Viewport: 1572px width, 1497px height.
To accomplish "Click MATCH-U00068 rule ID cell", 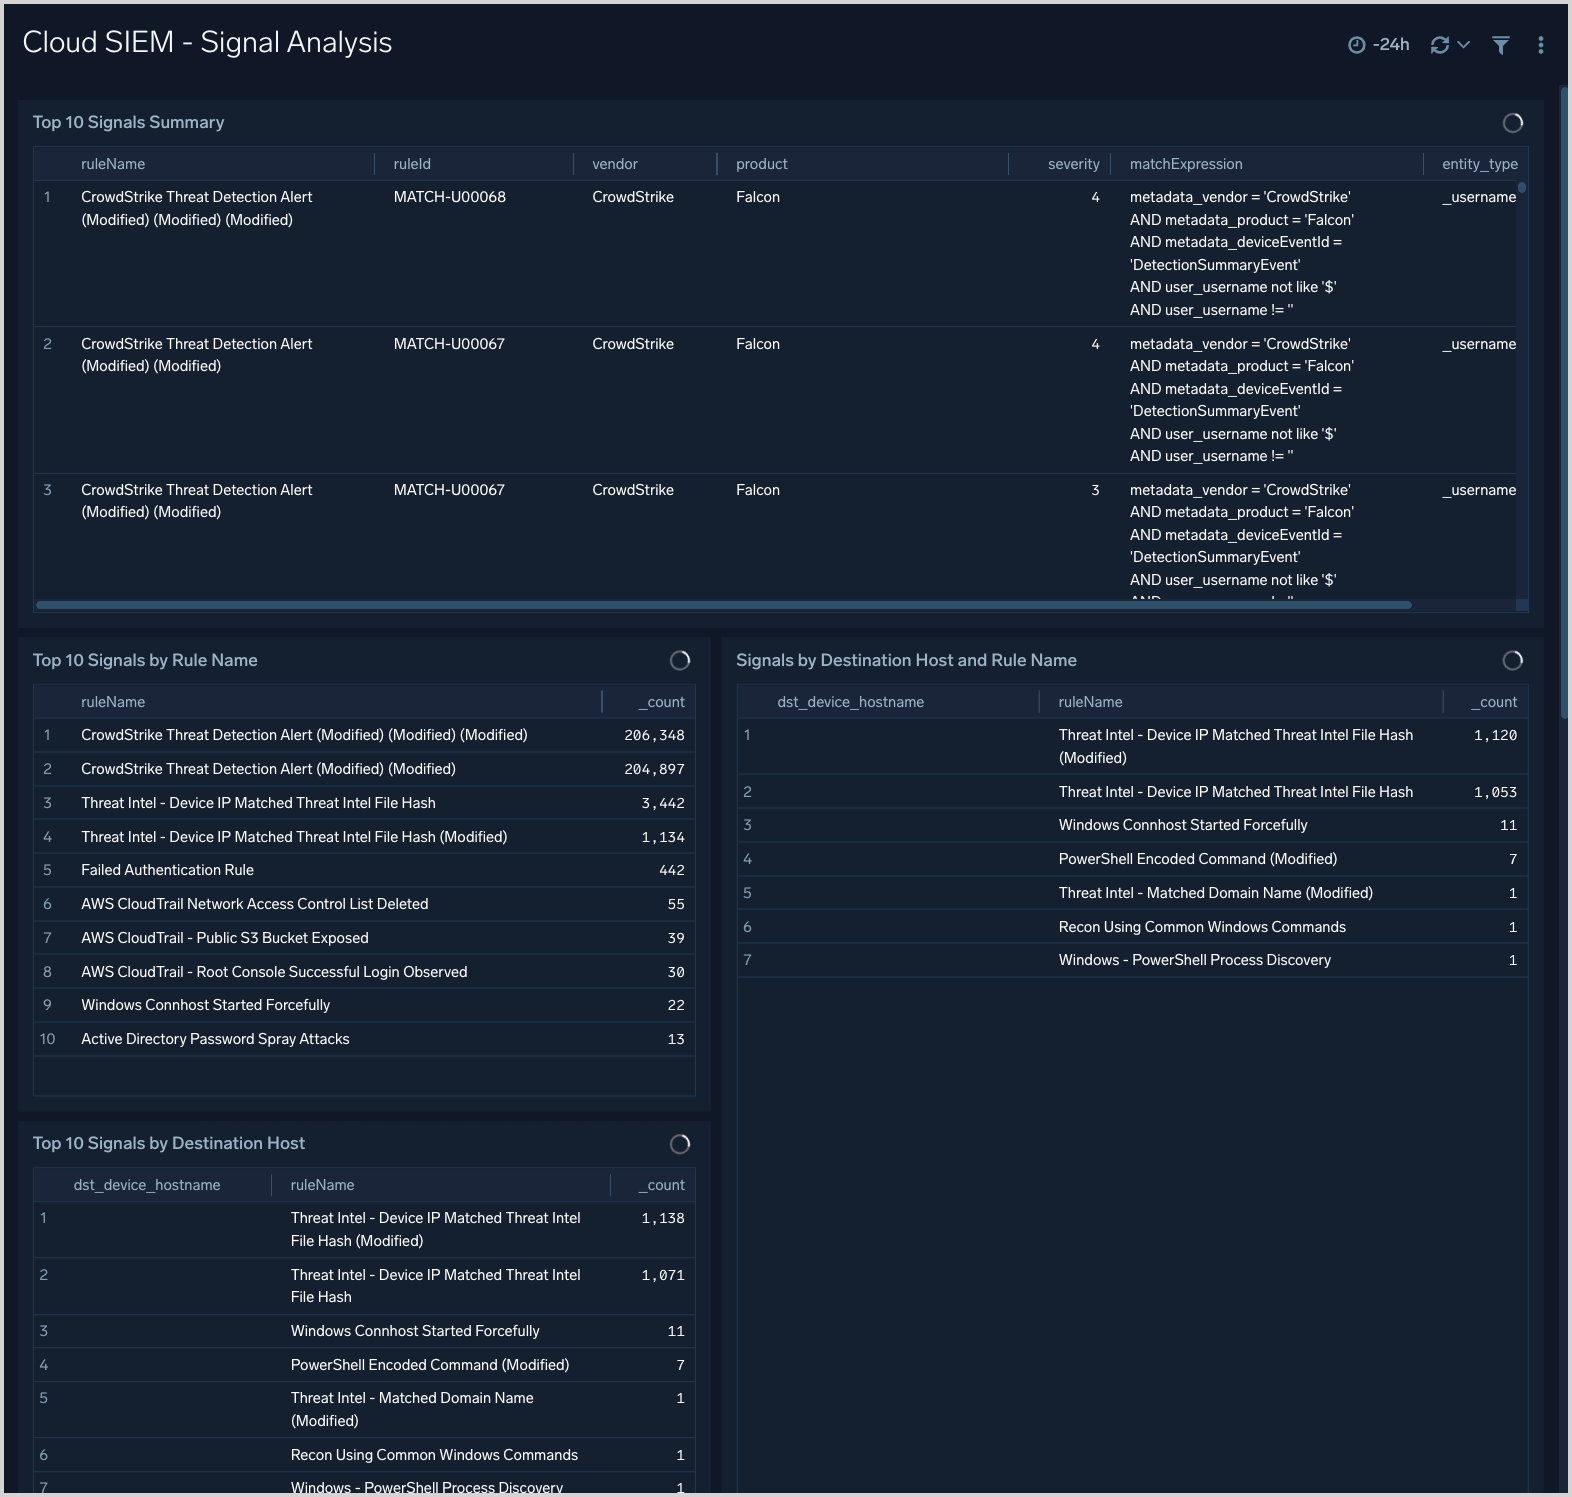I will click(449, 197).
